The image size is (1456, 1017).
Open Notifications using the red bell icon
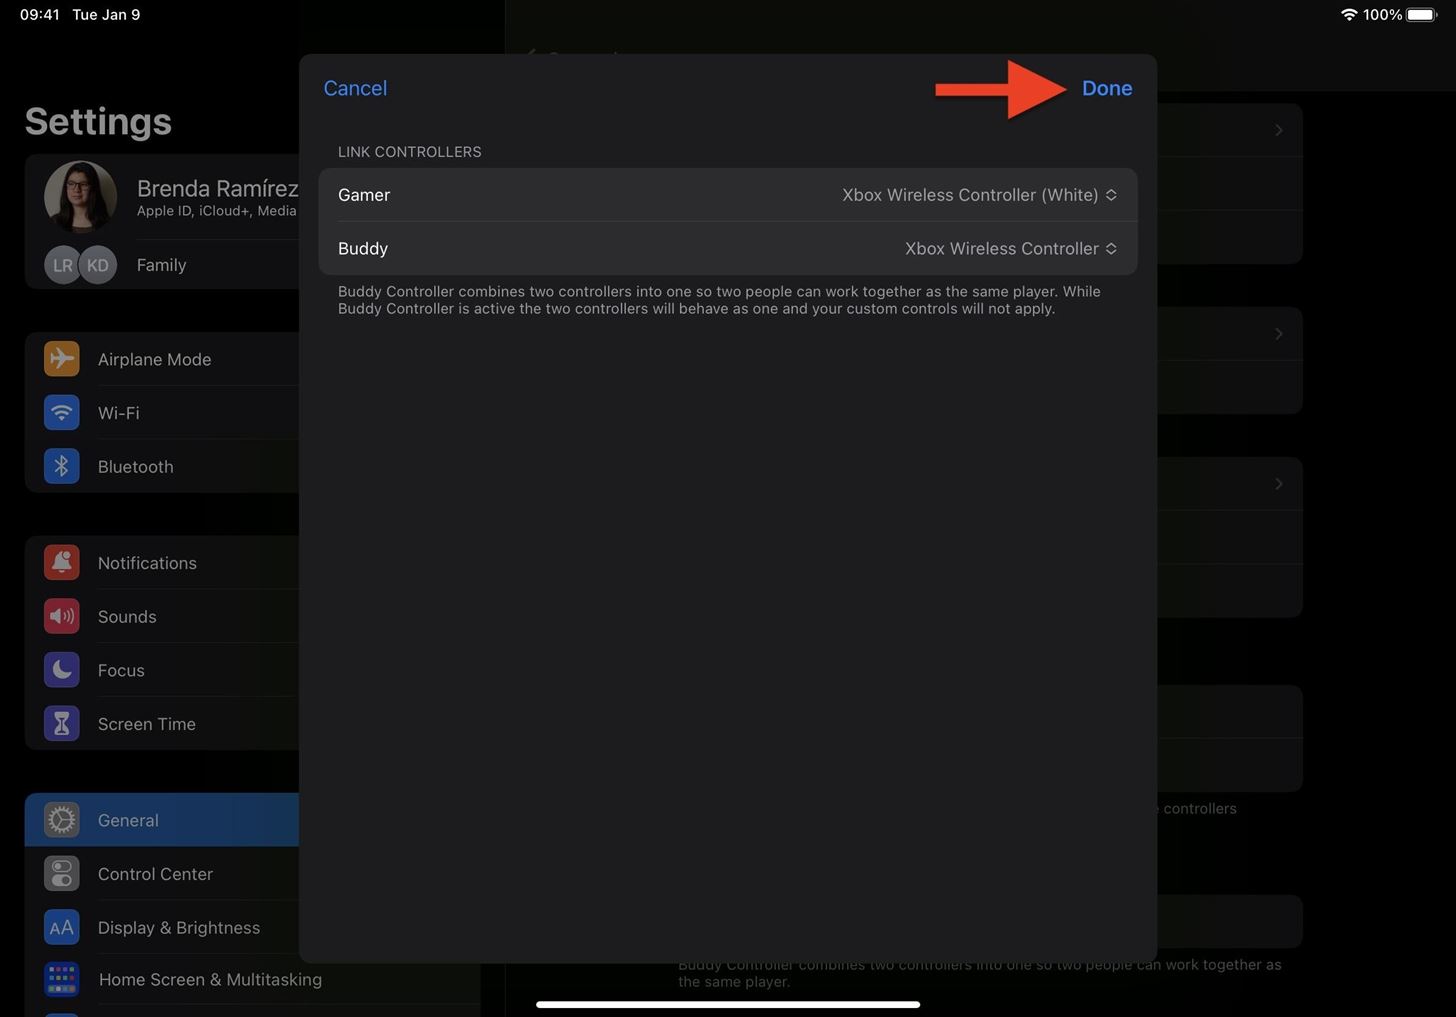(61, 562)
